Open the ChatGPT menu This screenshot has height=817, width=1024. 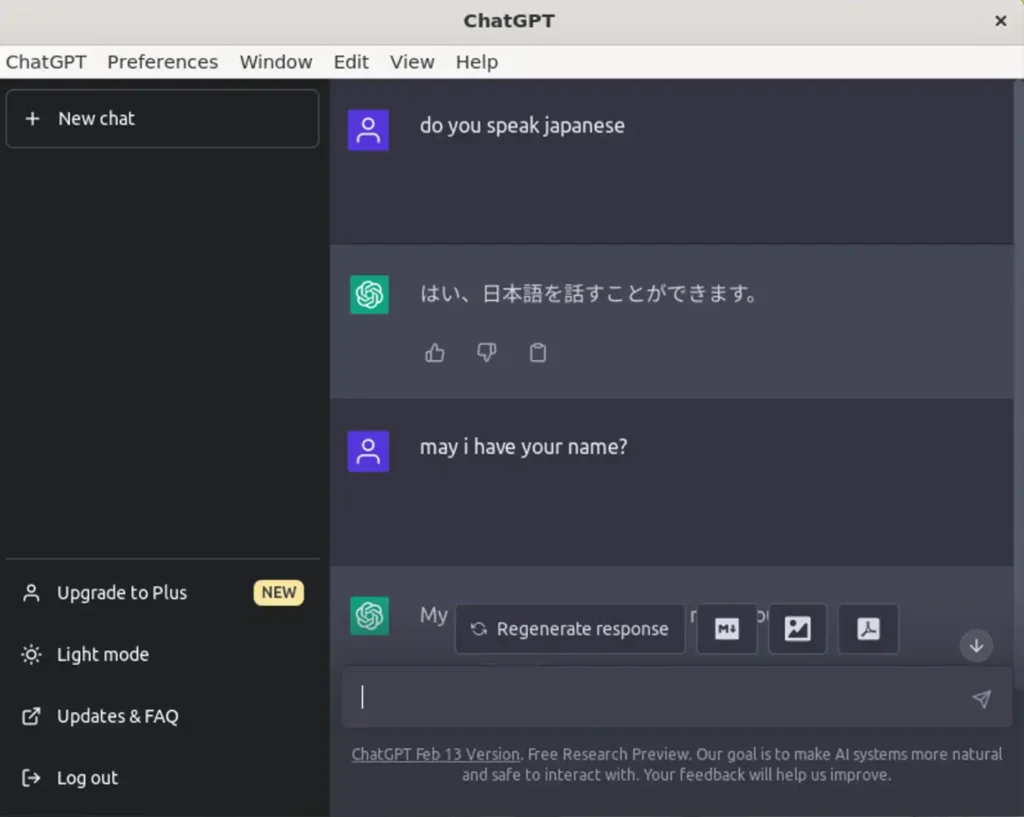click(x=46, y=62)
